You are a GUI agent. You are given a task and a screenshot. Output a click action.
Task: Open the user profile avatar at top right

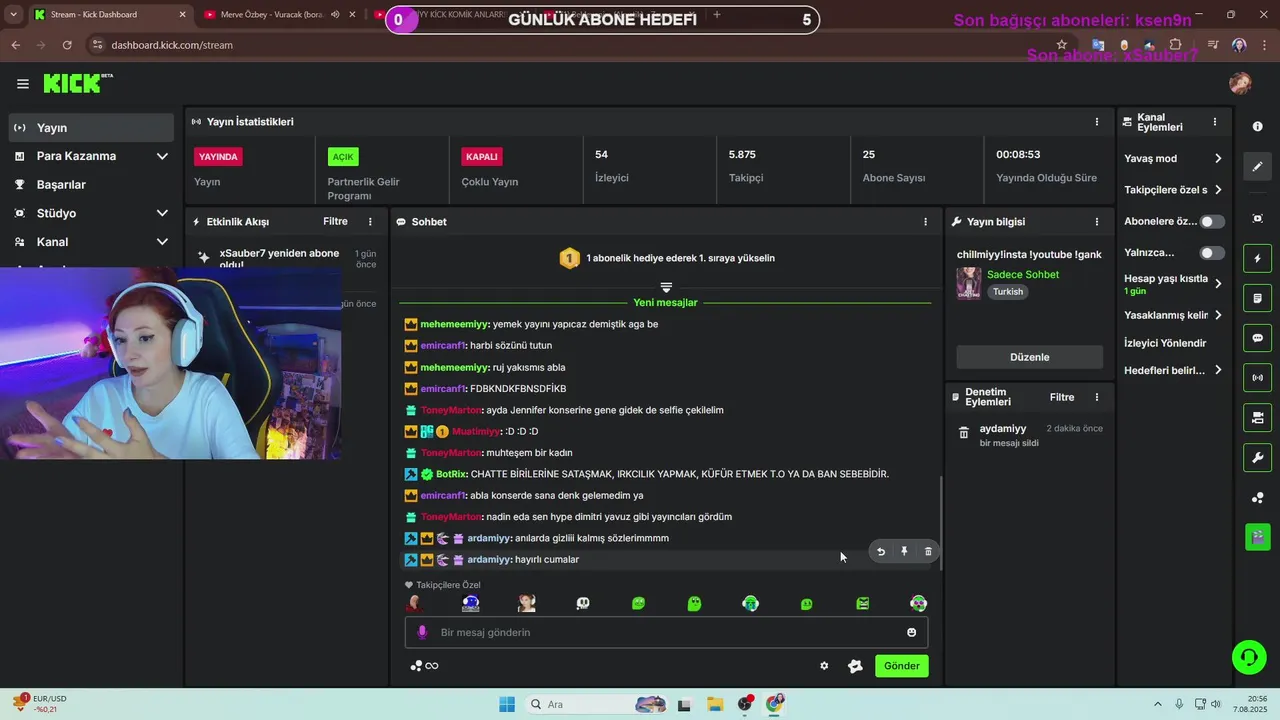1240,83
